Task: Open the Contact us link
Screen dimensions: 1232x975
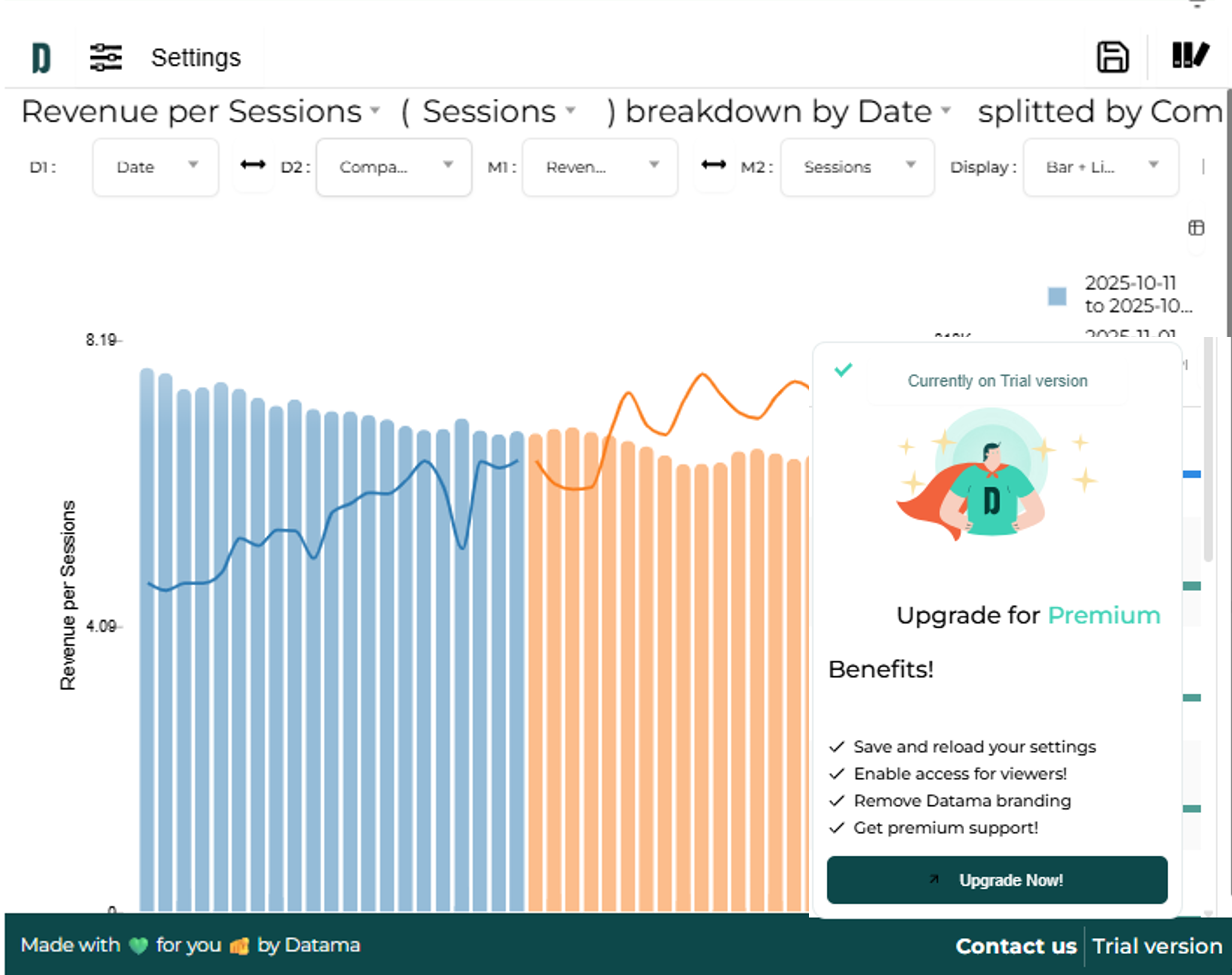Action: [1016, 946]
